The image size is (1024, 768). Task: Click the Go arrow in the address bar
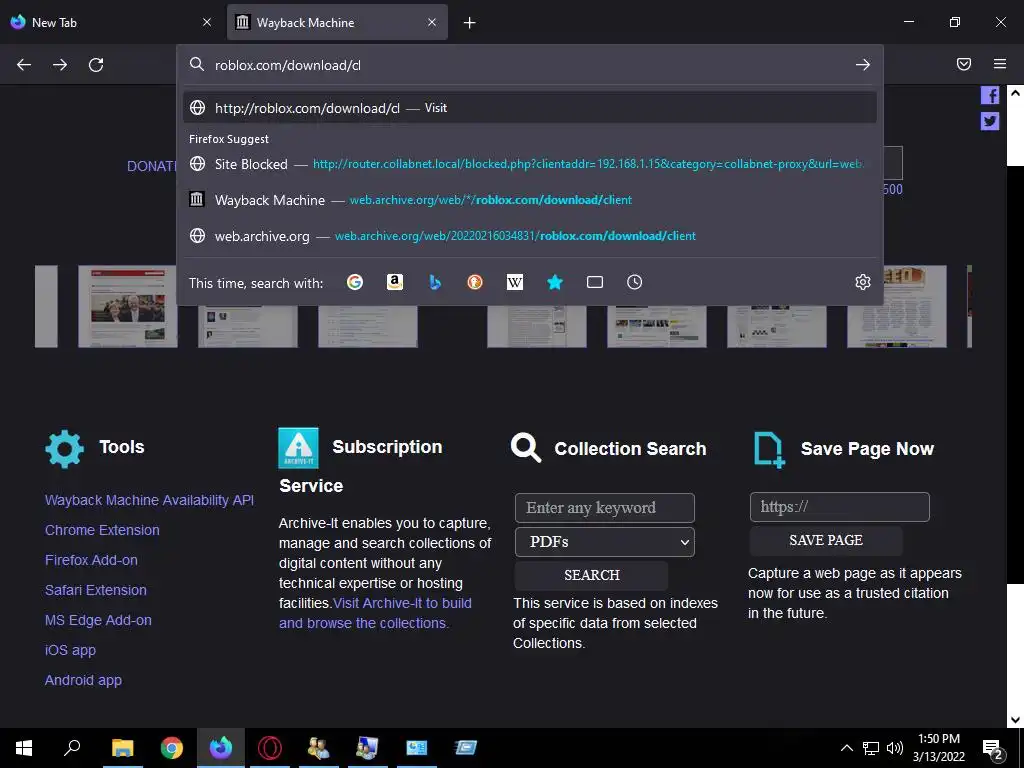click(863, 65)
